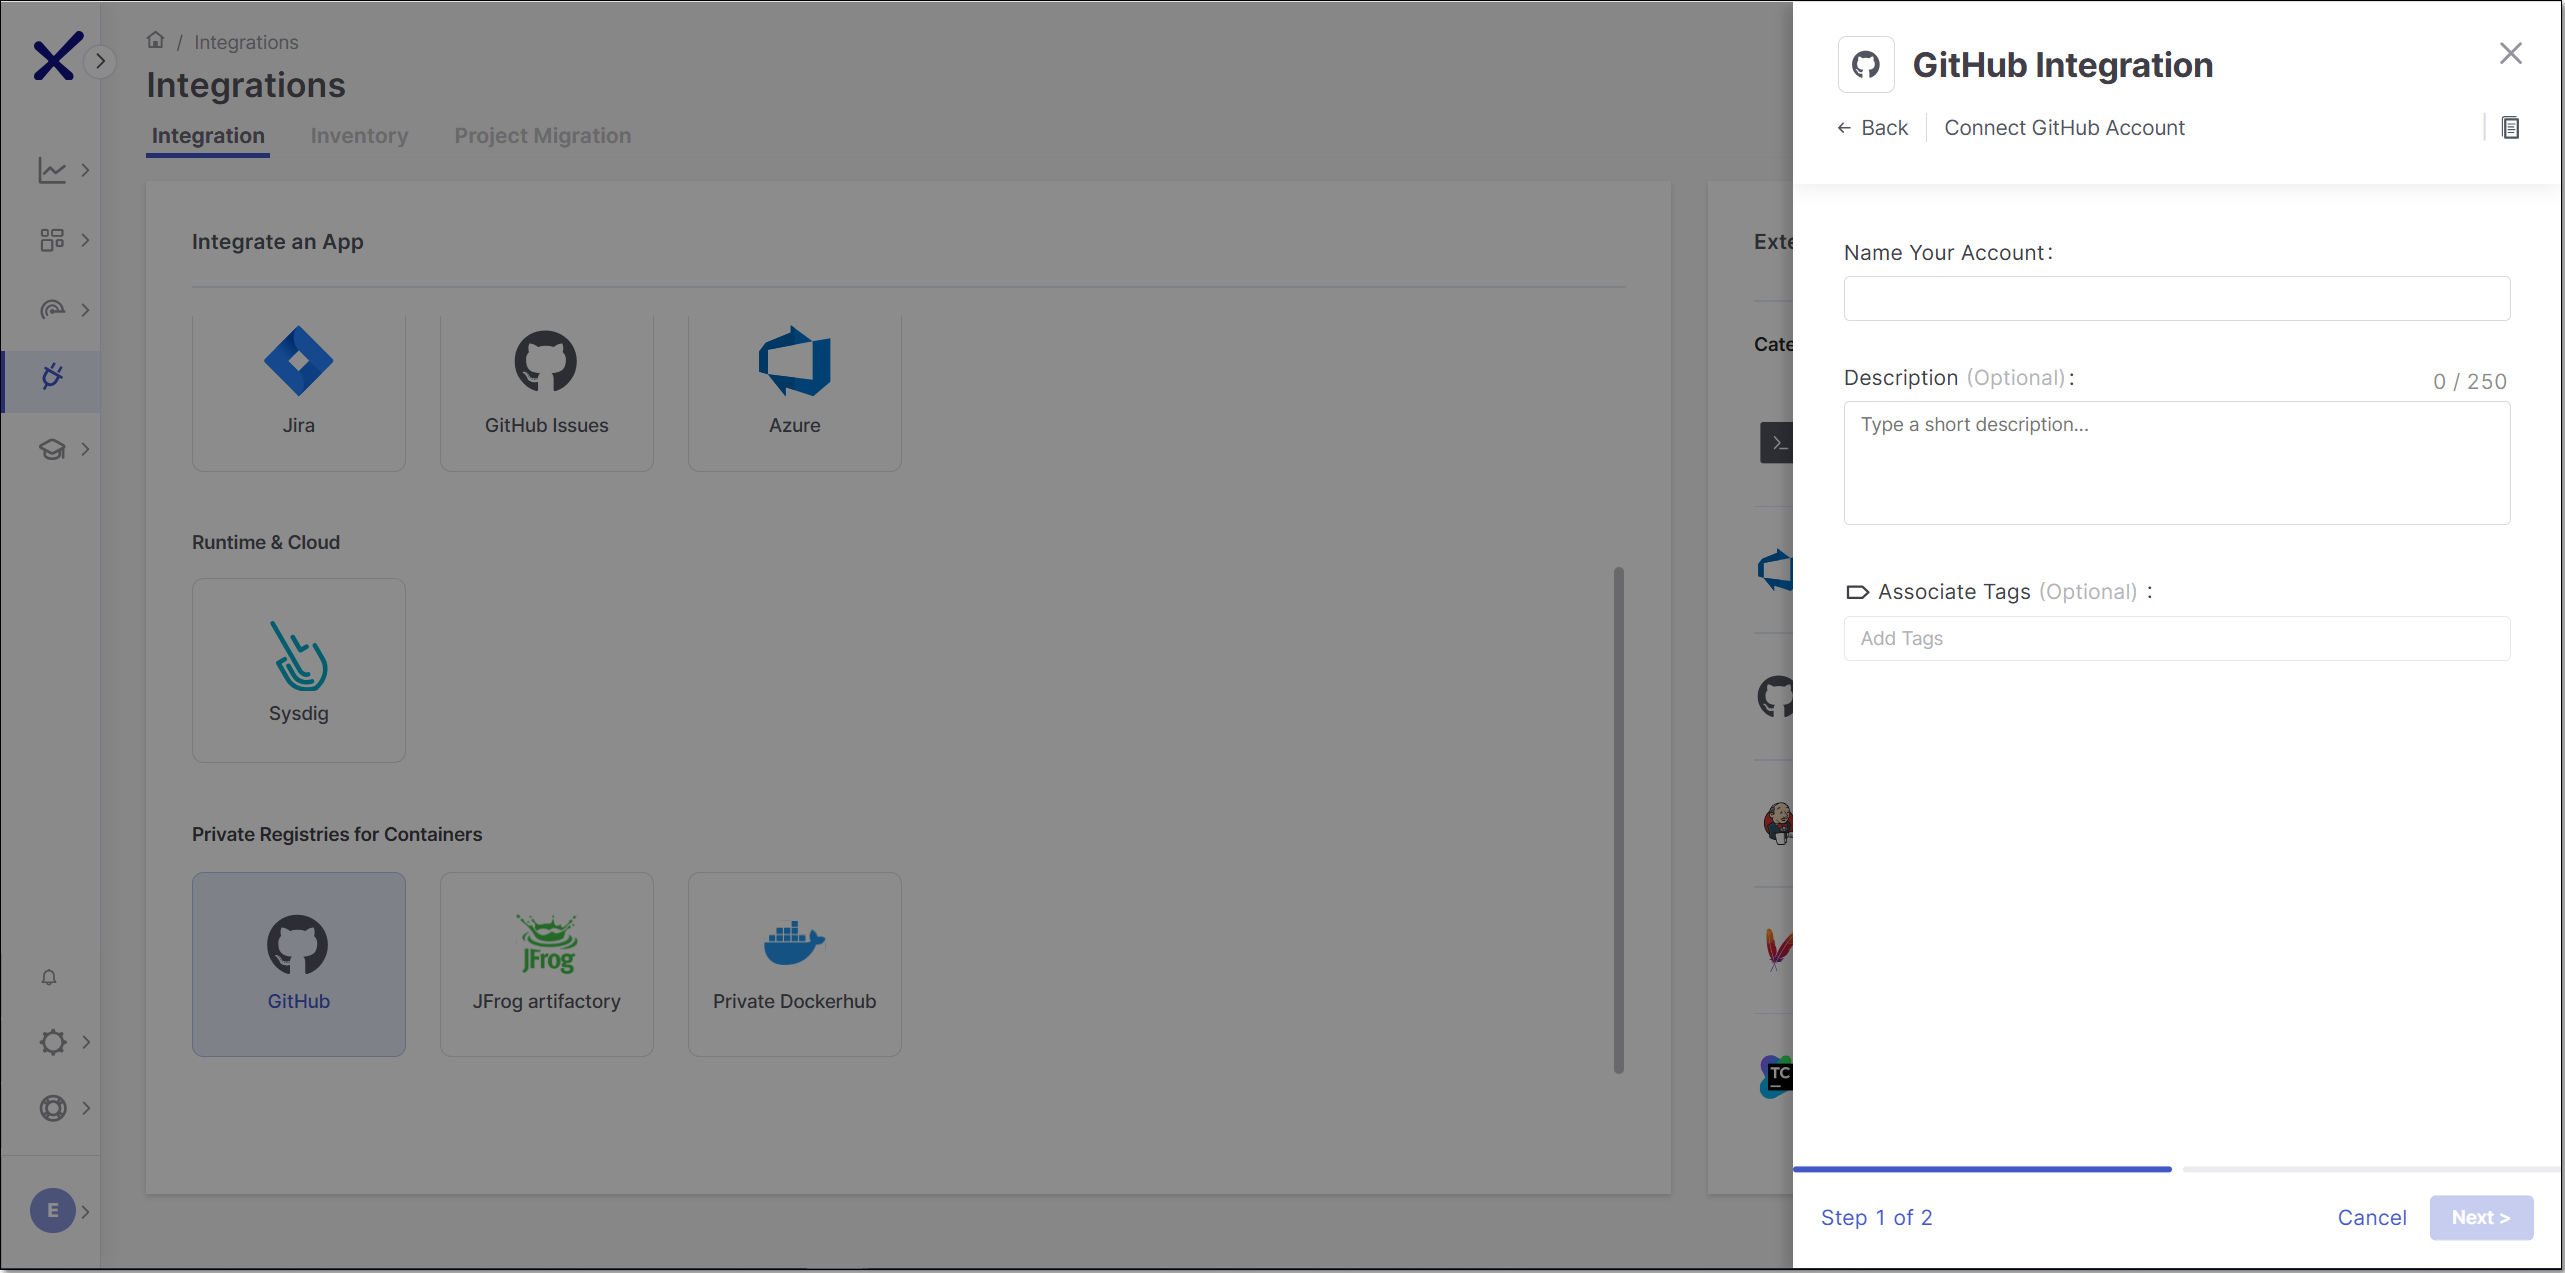Image resolution: width=2565 pixels, height=1273 pixels.
Task: Click the Maven feather icon in the right panel
Action: tap(1779, 950)
